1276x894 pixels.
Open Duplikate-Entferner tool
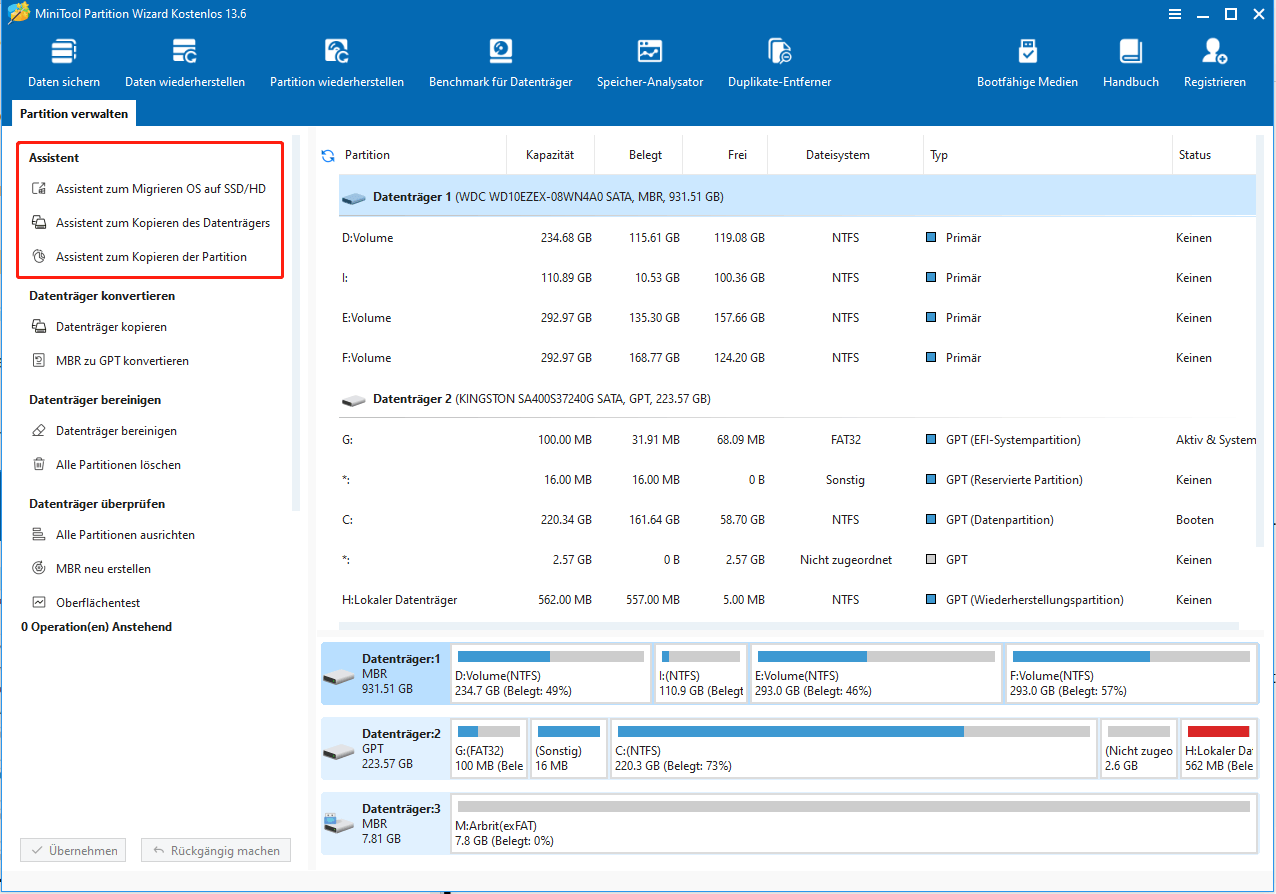pyautogui.click(x=780, y=64)
